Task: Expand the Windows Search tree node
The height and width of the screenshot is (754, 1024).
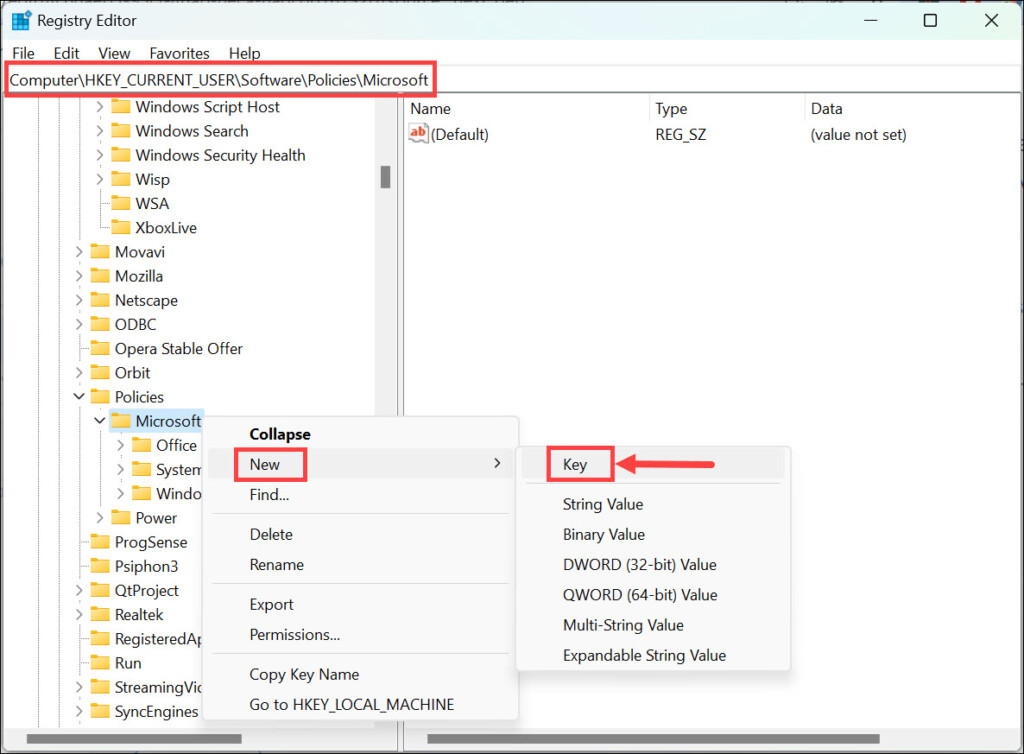Action: click(100, 131)
